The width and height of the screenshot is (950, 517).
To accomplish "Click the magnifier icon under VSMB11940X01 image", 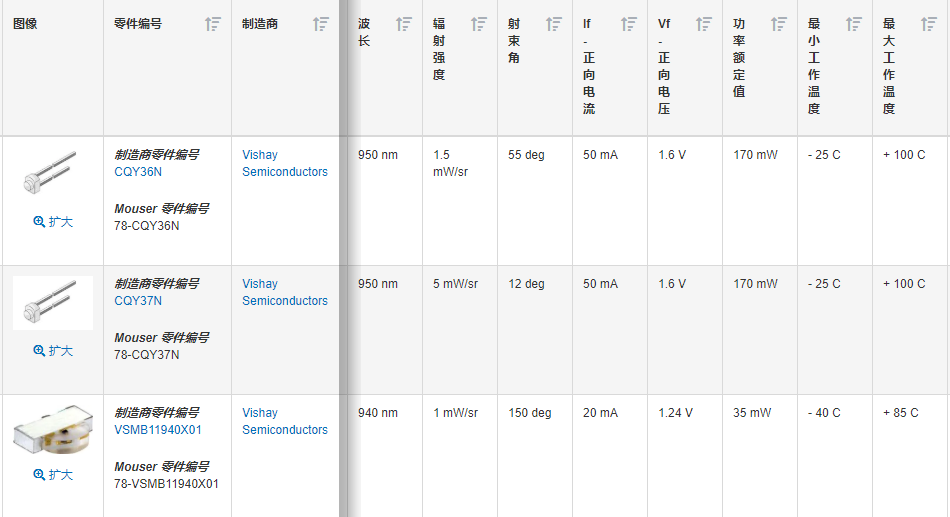I will pyautogui.click(x=39, y=475).
